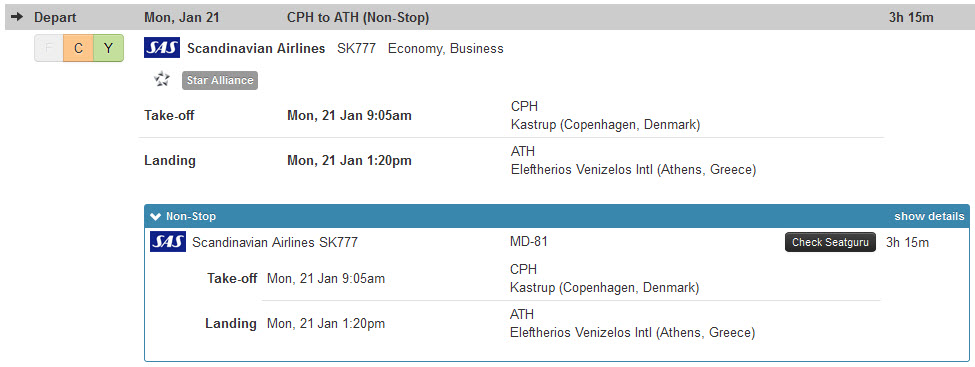Image resolution: width=975 pixels, height=367 pixels.
Task: Click the 3h 15m duration in header
Action: [911, 17]
